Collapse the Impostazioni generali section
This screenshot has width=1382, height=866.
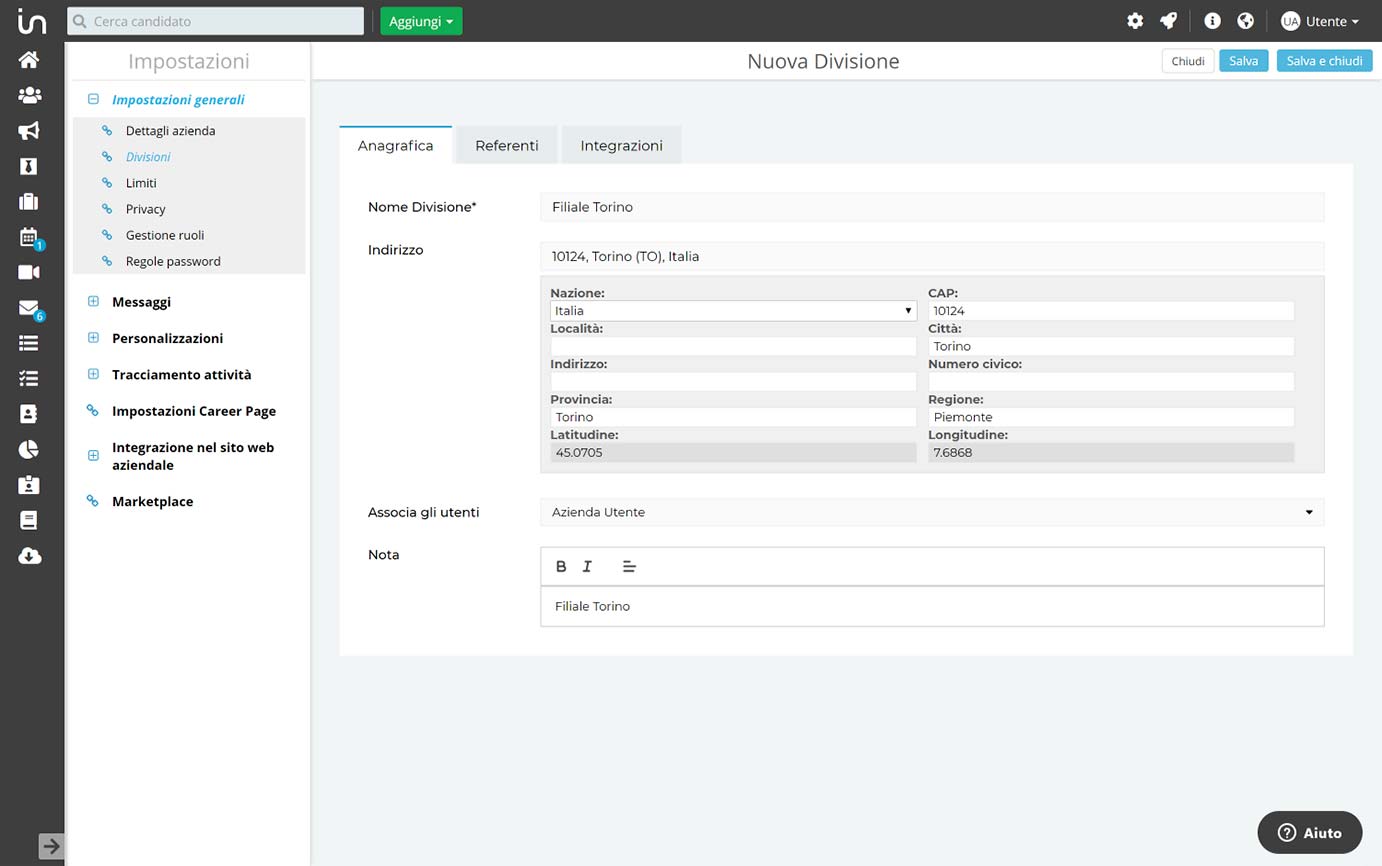pyautogui.click(x=93, y=99)
